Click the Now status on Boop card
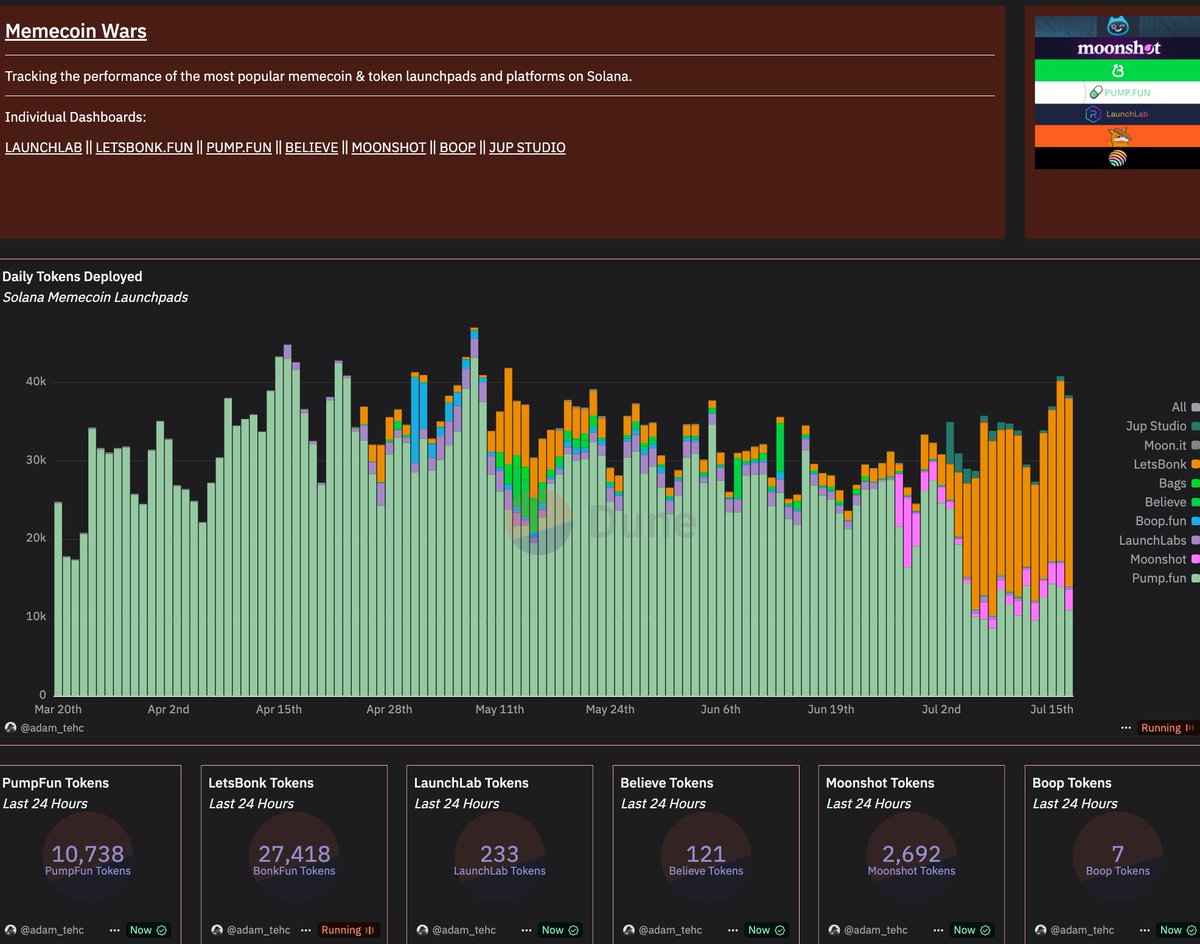Screen dimensions: 1200x944 click(x=1178, y=930)
